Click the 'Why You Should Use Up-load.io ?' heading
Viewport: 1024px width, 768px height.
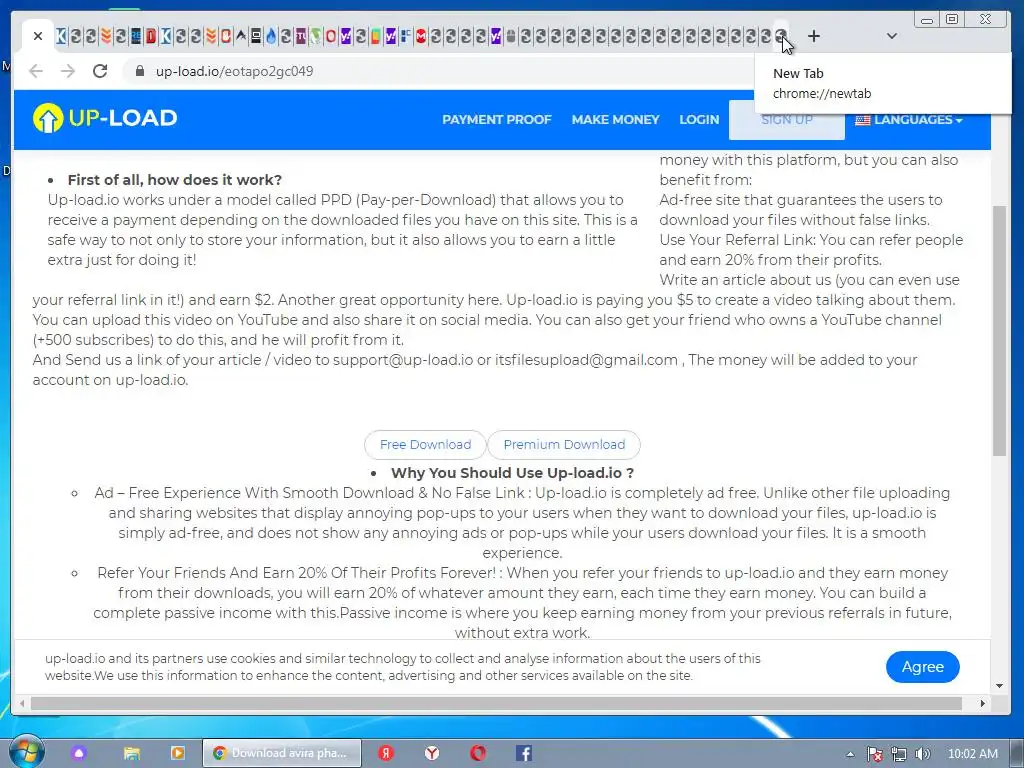[x=512, y=473]
